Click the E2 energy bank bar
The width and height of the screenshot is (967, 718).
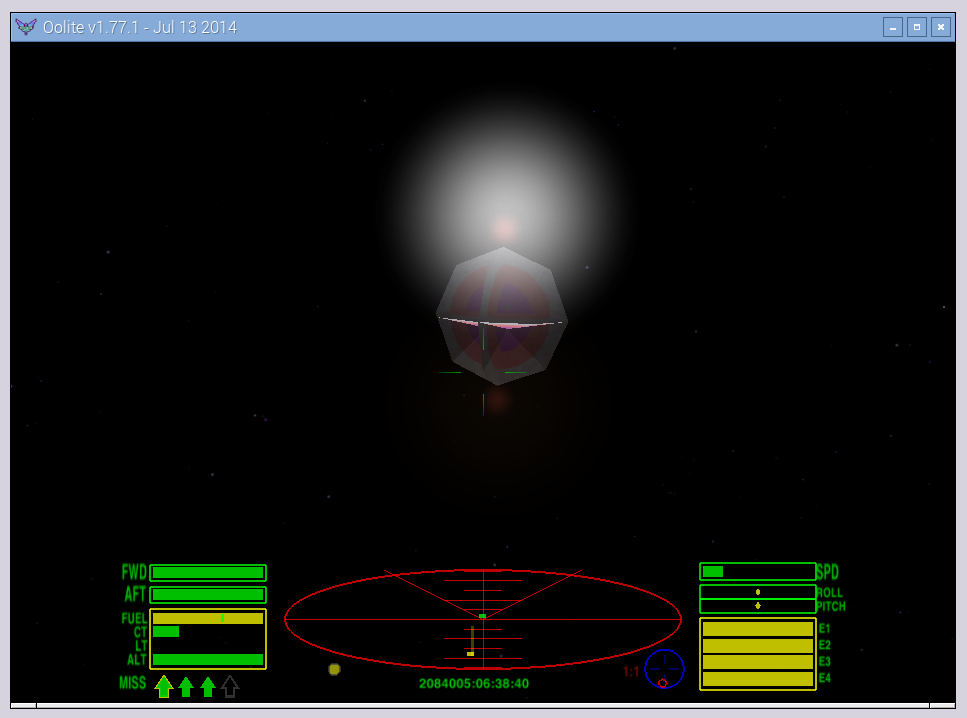pyautogui.click(x=757, y=645)
